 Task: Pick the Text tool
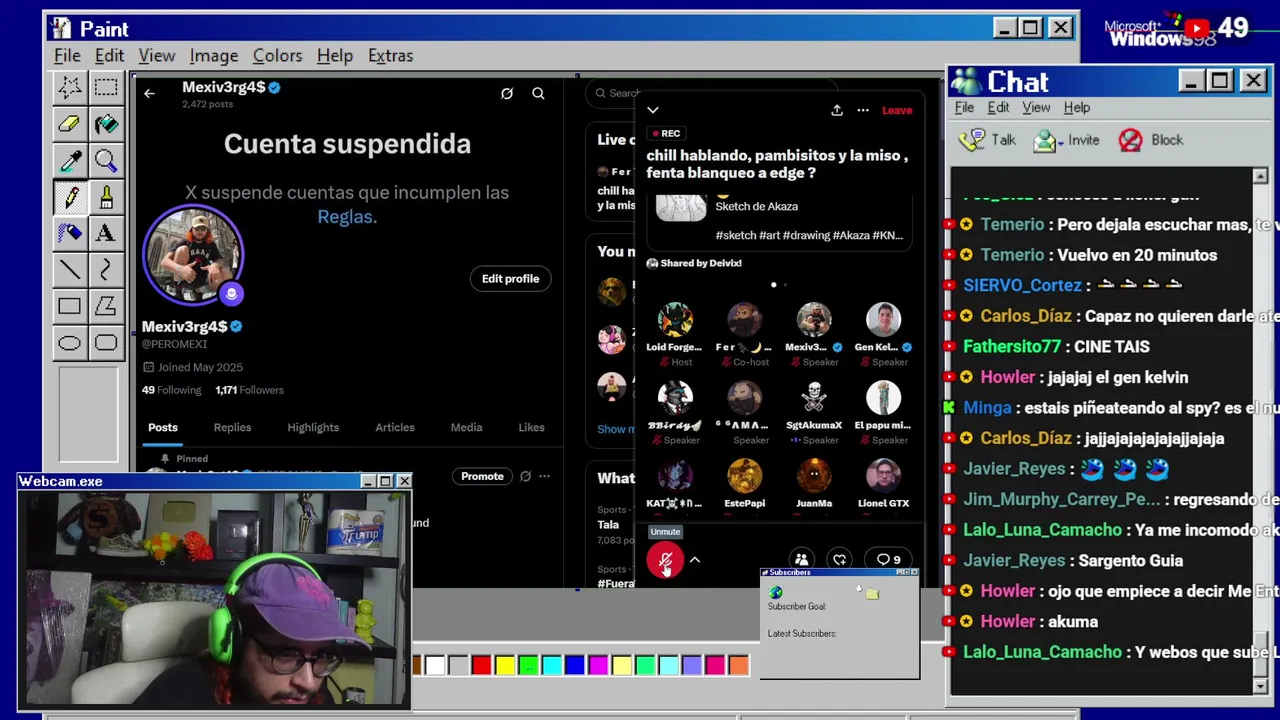pyautogui.click(x=105, y=233)
